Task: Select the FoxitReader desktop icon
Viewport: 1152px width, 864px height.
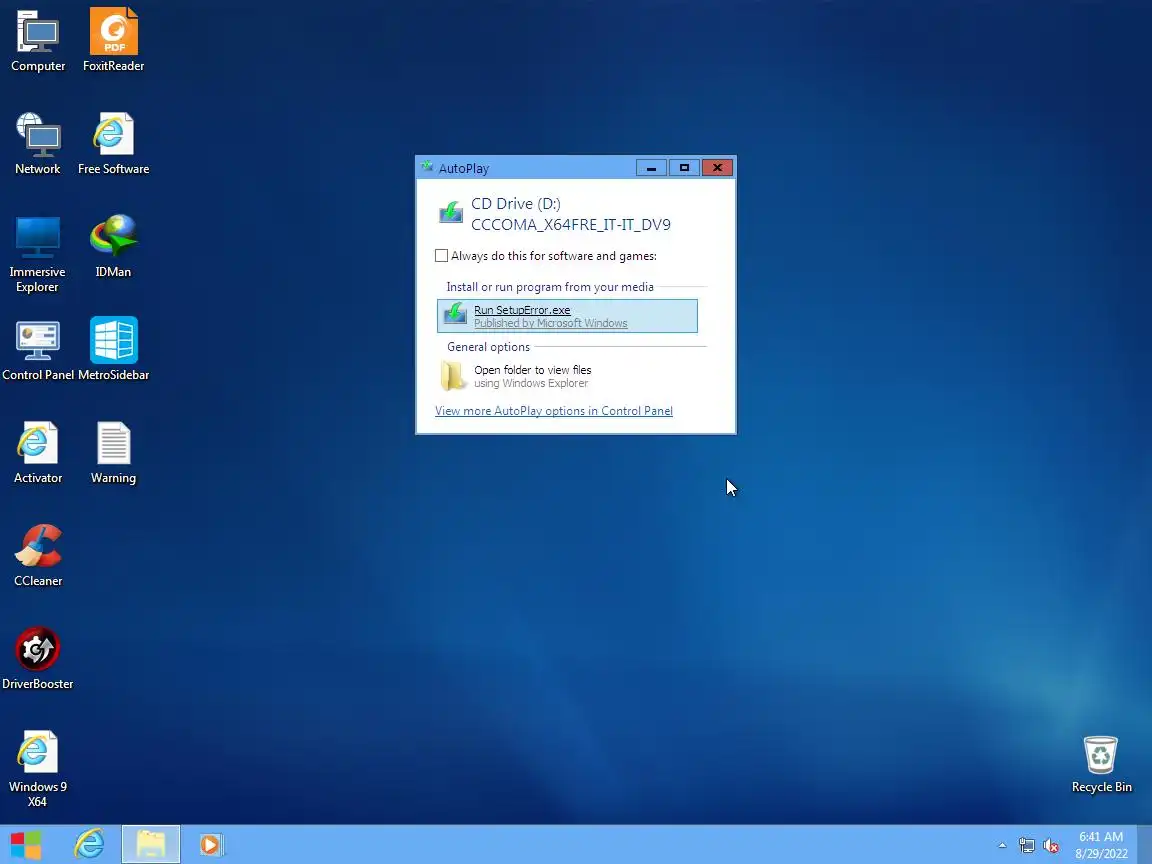Action: [x=113, y=41]
